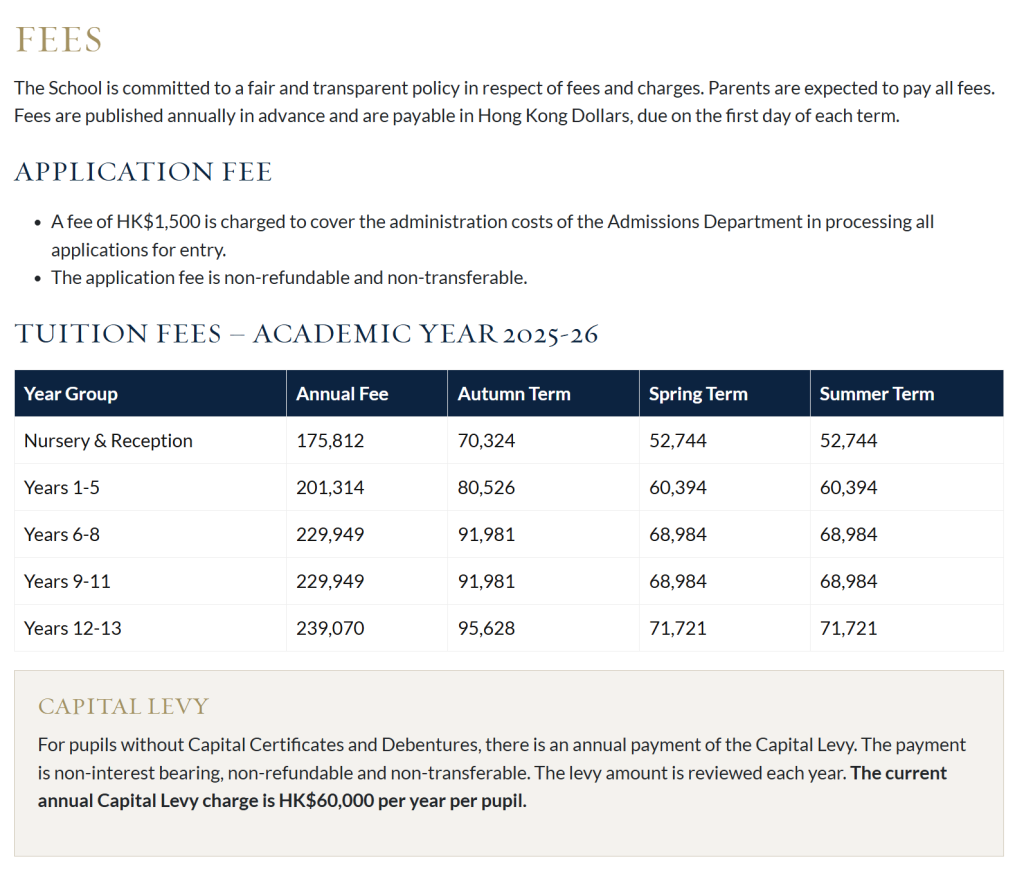Click the bold HK$60,000 Capital Levy sentence
Image resolution: width=1024 pixels, height=870 pixels.
281,801
